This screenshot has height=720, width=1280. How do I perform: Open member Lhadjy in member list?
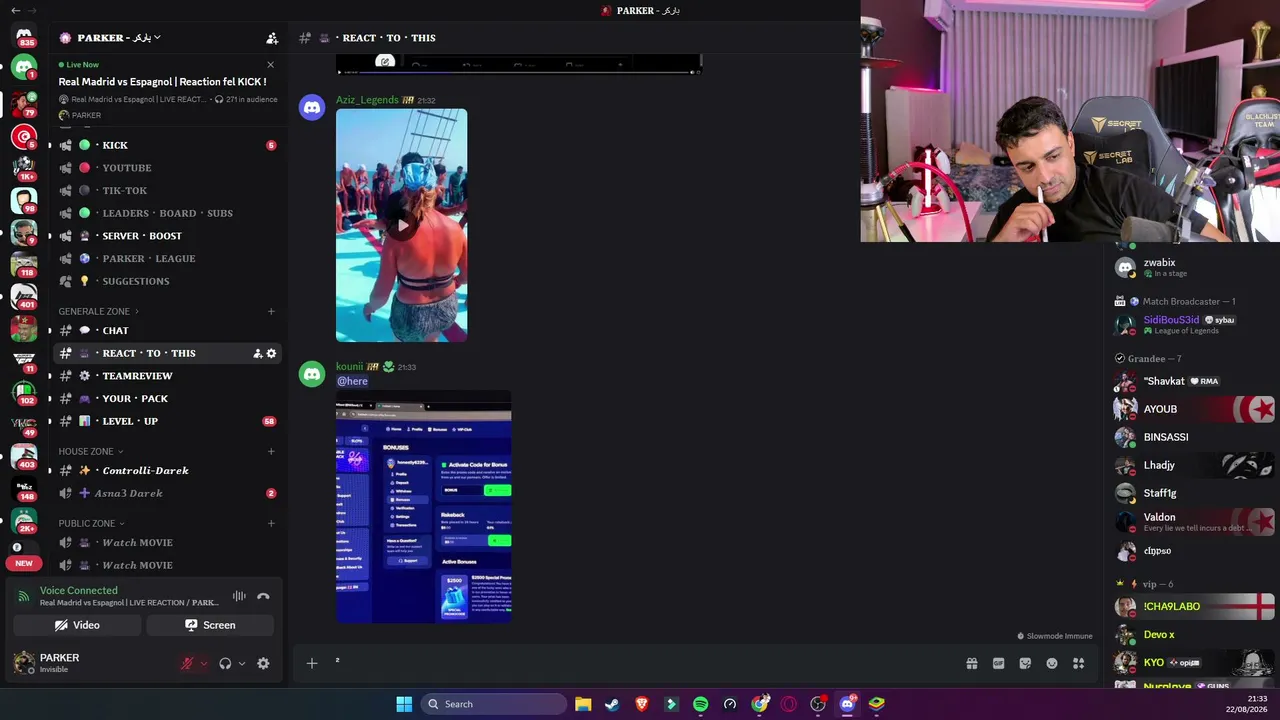click(1195, 465)
